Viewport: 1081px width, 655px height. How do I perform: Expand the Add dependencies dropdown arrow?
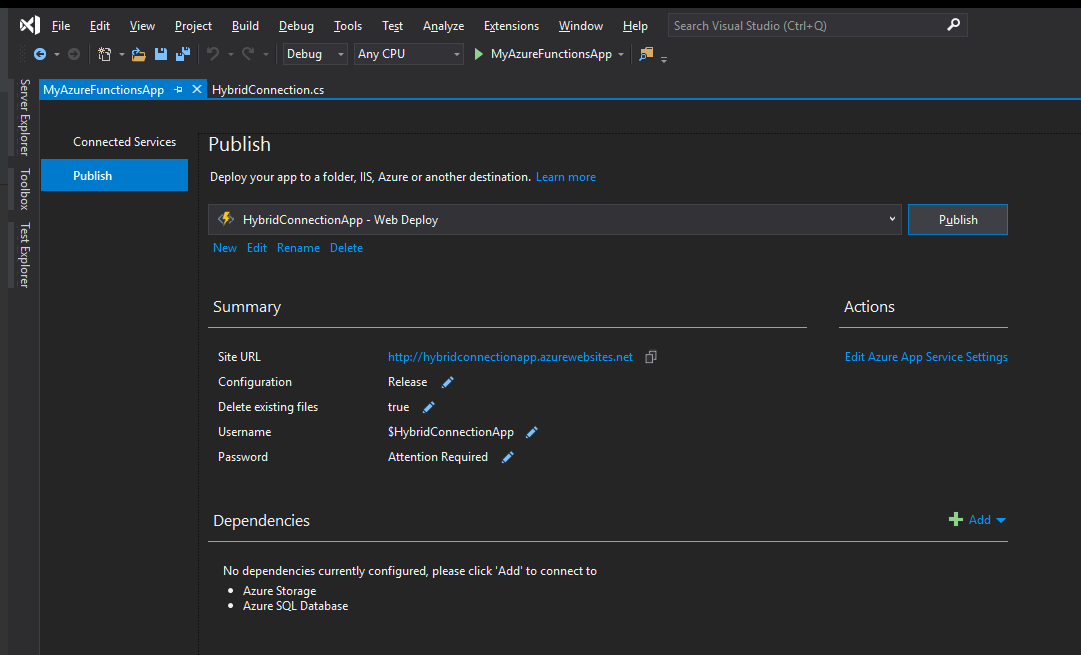coord(1001,520)
